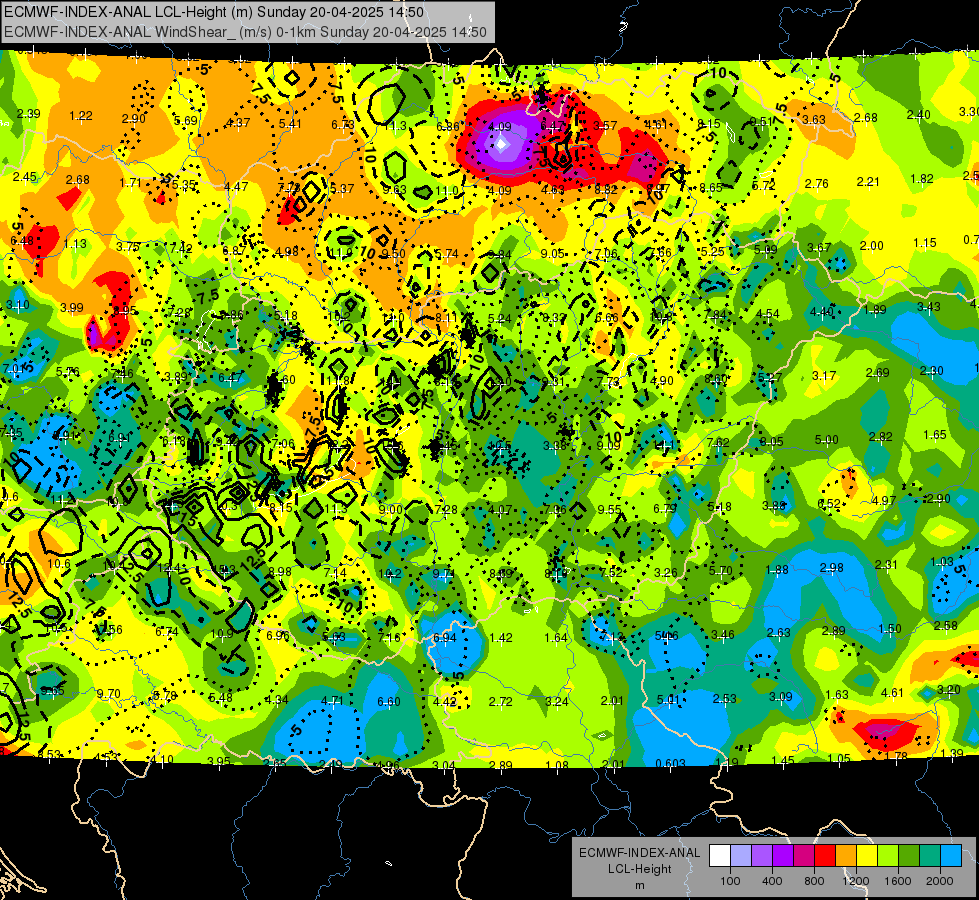The width and height of the screenshot is (979, 900).
Task: Click the shear value '7.62'
Action: (718, 443)
